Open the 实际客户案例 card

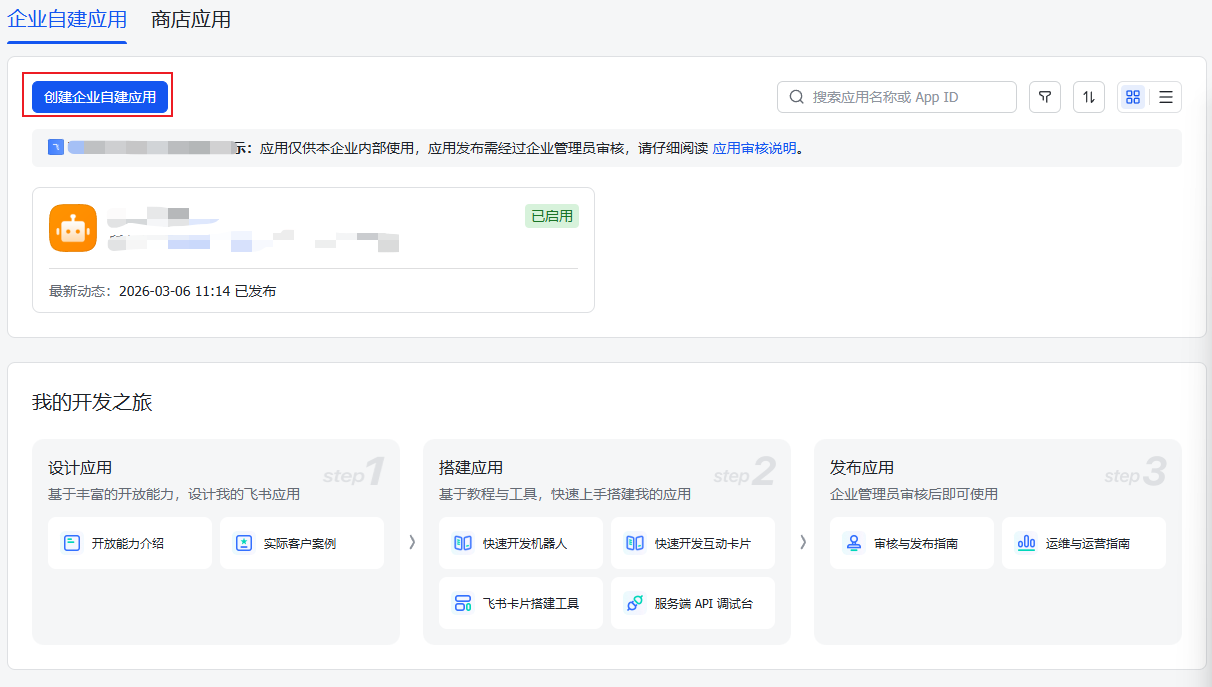(x=302, y=543)
